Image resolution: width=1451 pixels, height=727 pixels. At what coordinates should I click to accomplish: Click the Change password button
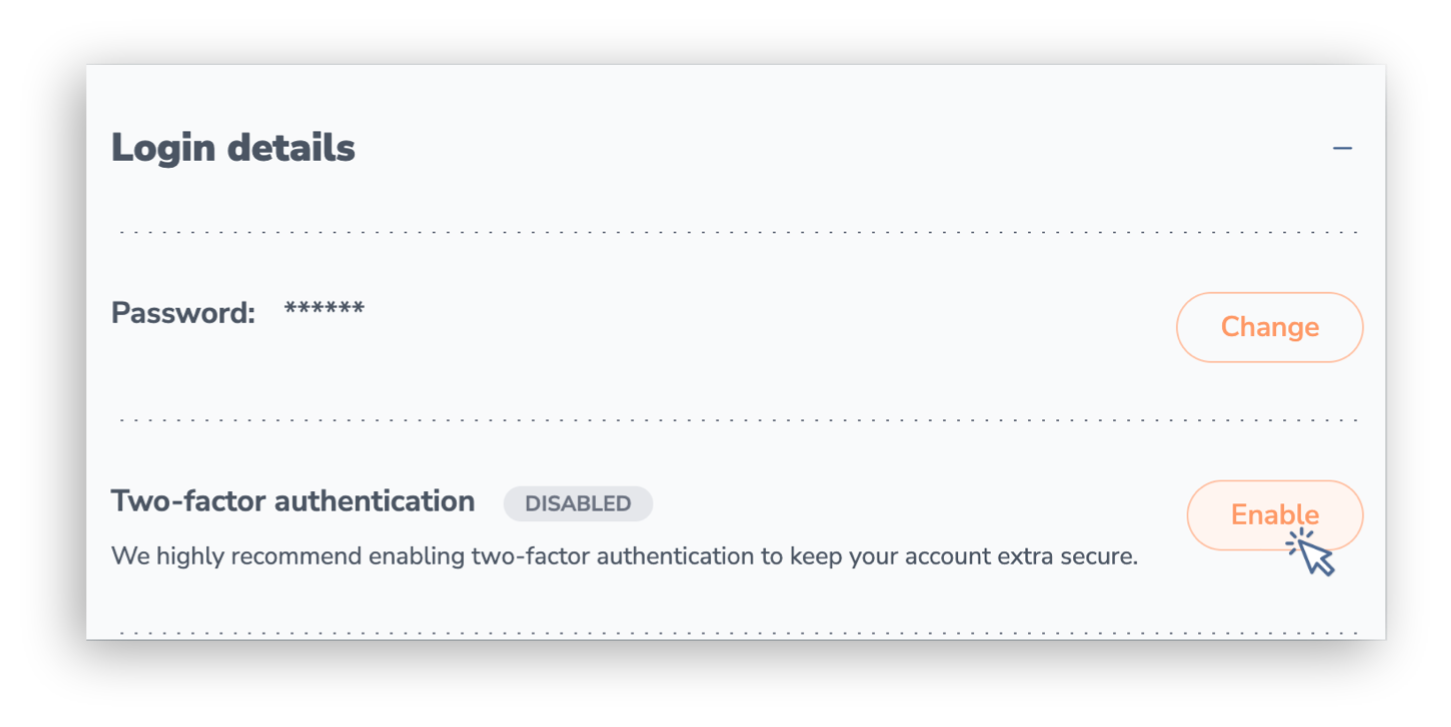click(x=1269, y=327)
